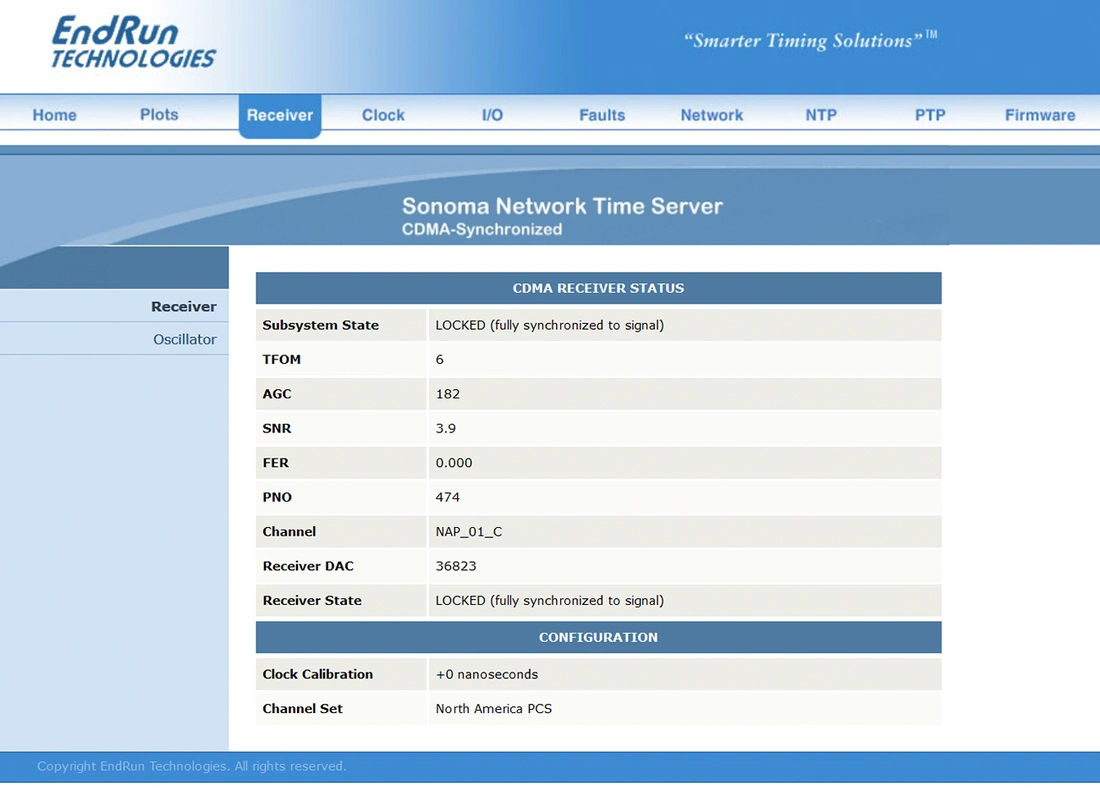Screen dimensions: 1100x791
Task: Click the AGC label
Action: pyautogui.click(x=277, y=394)
